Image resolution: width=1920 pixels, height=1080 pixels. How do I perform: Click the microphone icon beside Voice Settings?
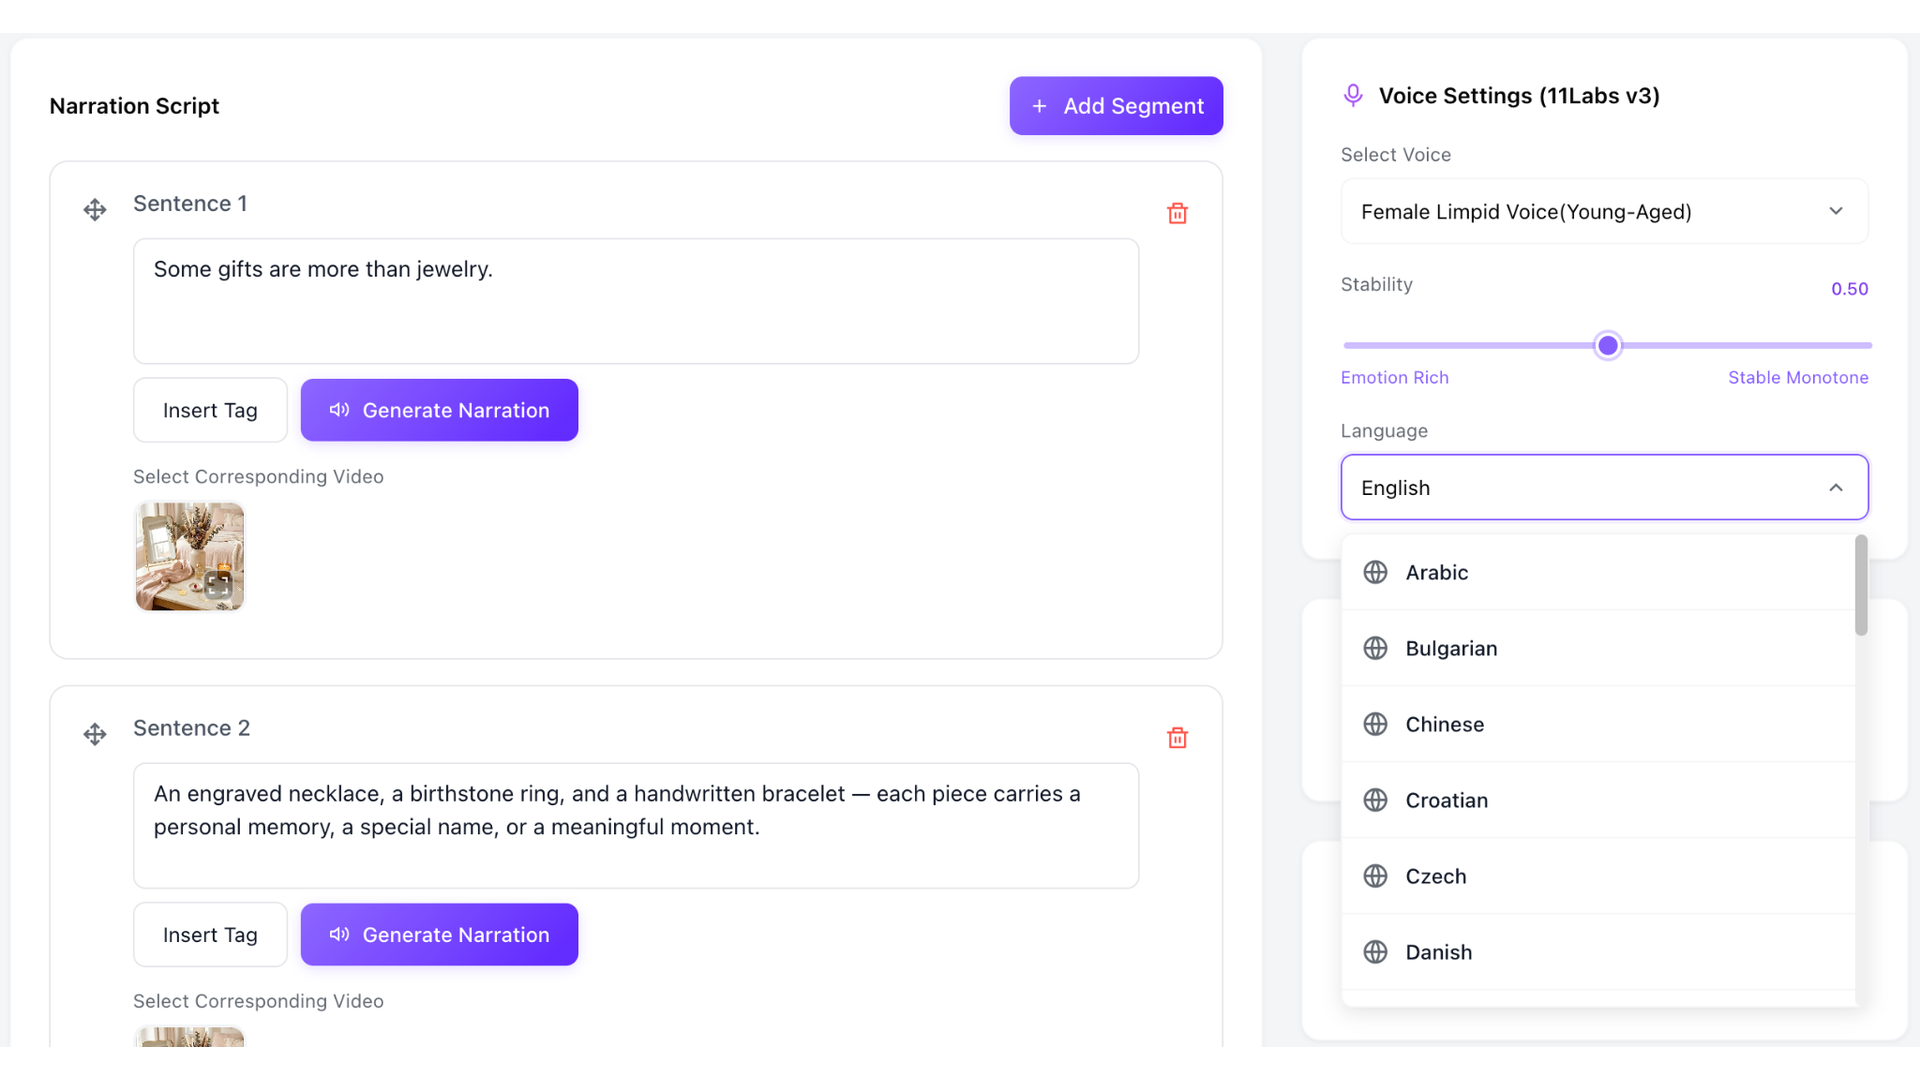click(x=1353, y=95)
